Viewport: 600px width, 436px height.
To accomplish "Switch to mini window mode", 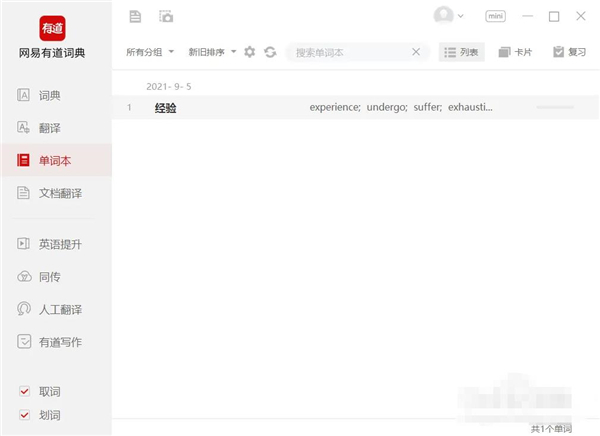I will (x=496, y=16).
